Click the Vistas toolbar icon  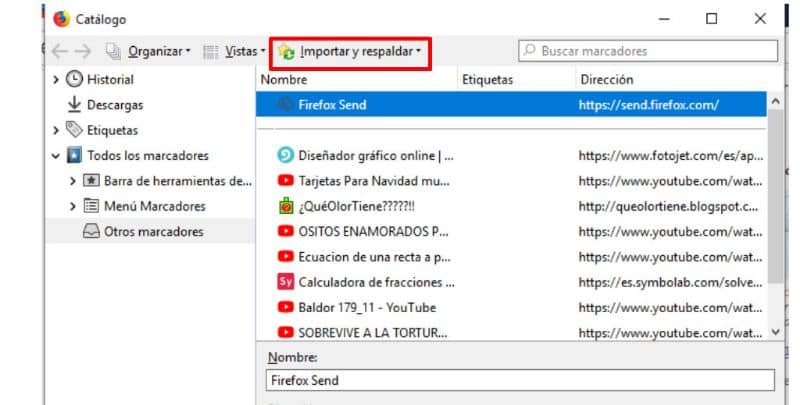211,52
